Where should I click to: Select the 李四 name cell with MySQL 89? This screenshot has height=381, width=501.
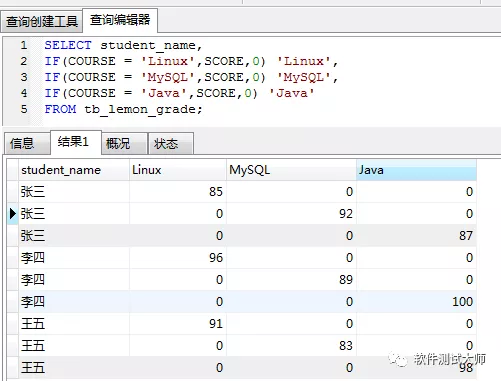click(x=74, y=280)
